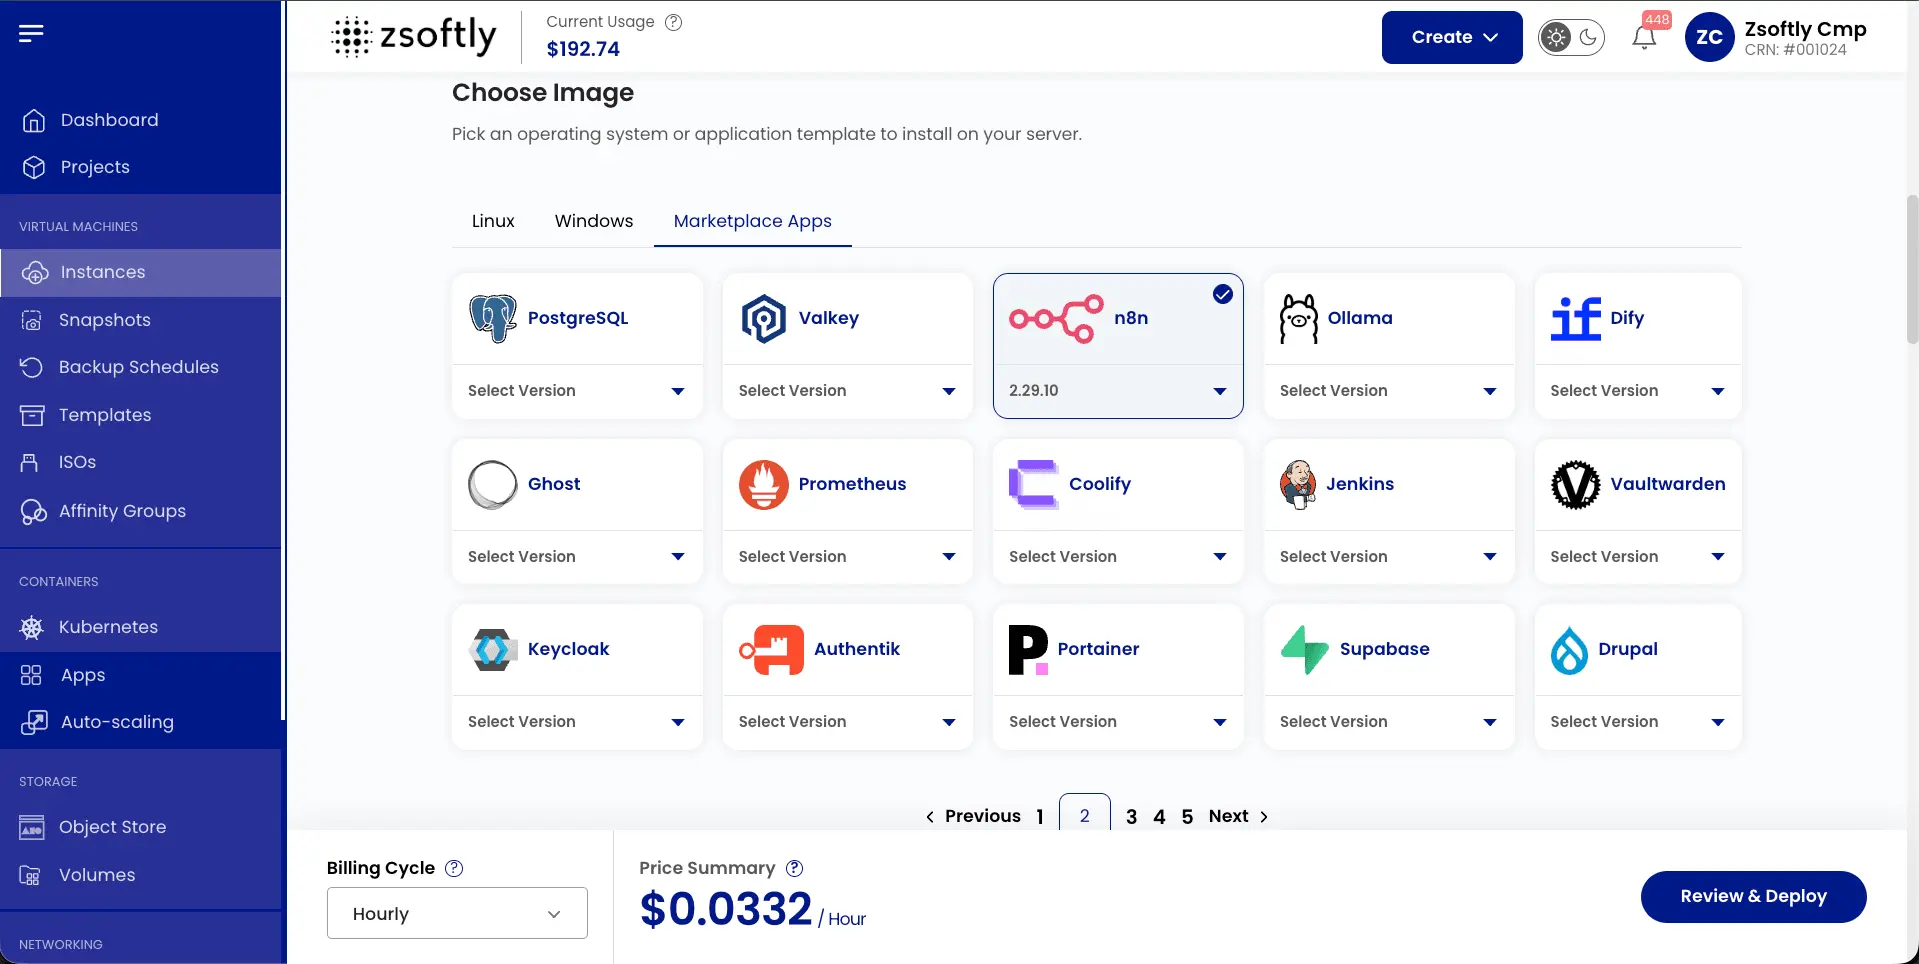Toggle the light/dark theme switch
This screenshot has width=1919, height=964.
(x=1571, y=37)
